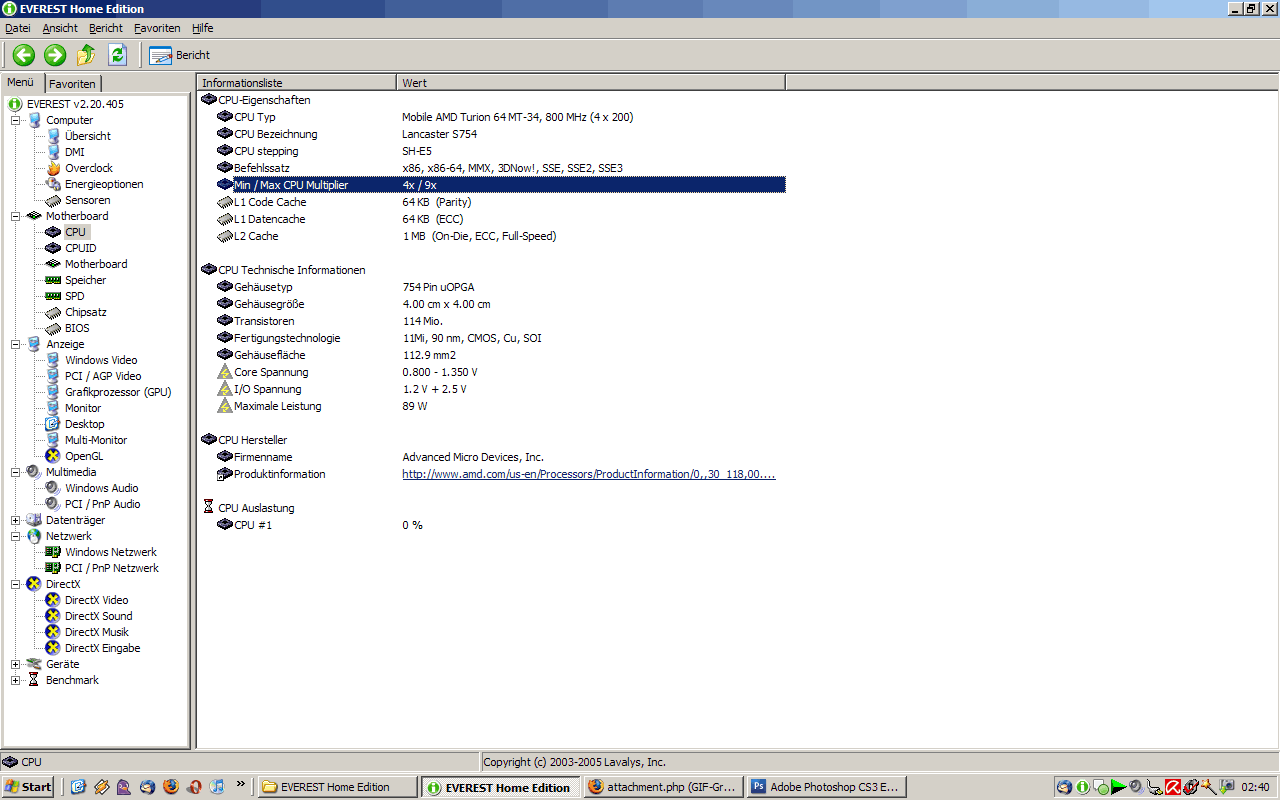Collapse the Anzeige tree node

click(16, 344)
